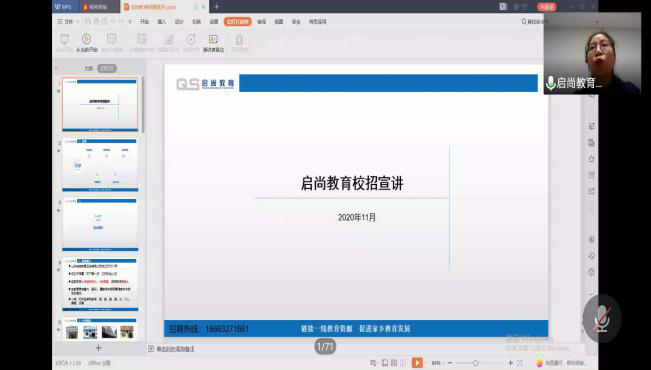Image resolution: width=651 pixels, height=370 pixels.
Task: Click the fit-to-window icon beside zoom
Action: (520, 363)
